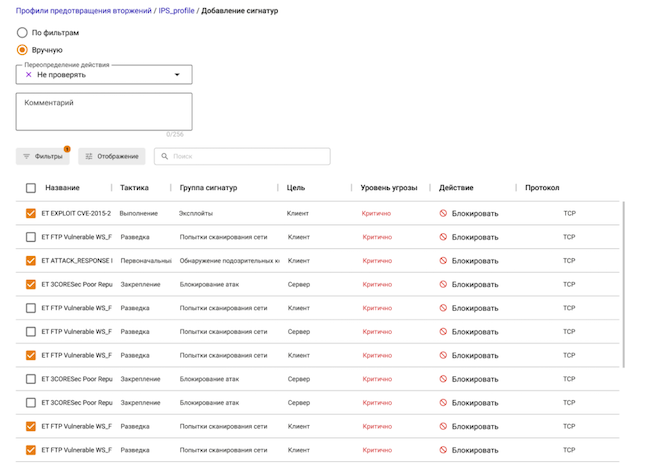Image resolution: width=650 pixels, height=474 pixels.
Task: Sort table by Название column header
Action: [x=62, y=188]
